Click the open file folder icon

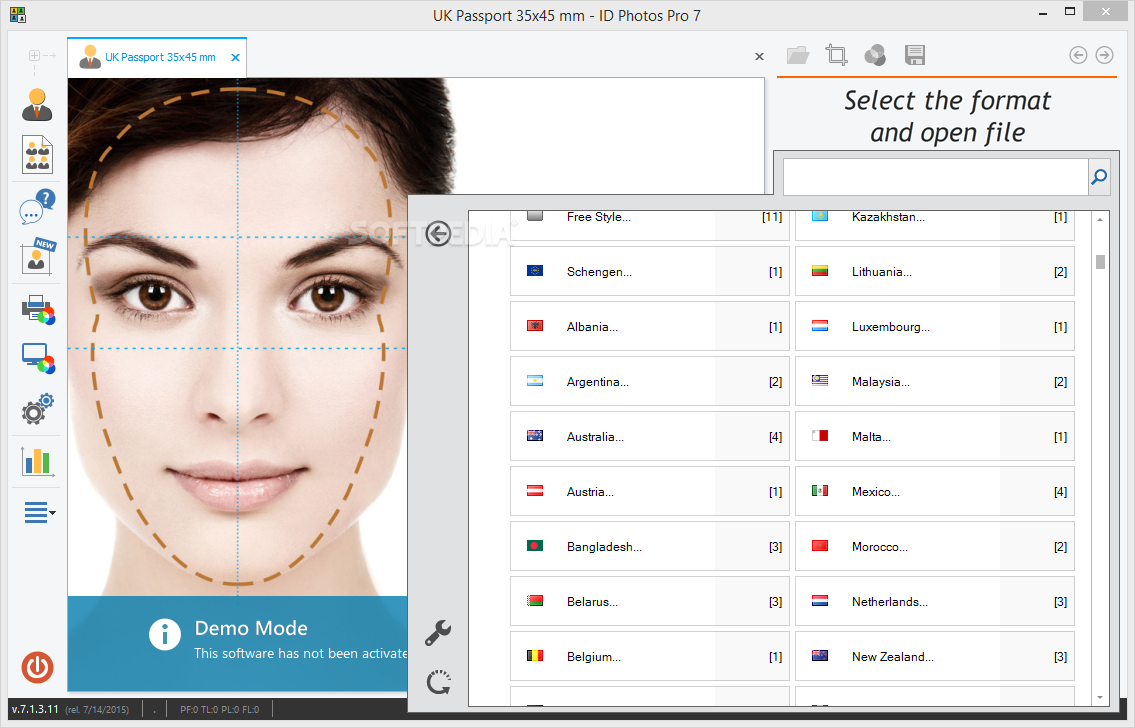click(x=798, y=56)
